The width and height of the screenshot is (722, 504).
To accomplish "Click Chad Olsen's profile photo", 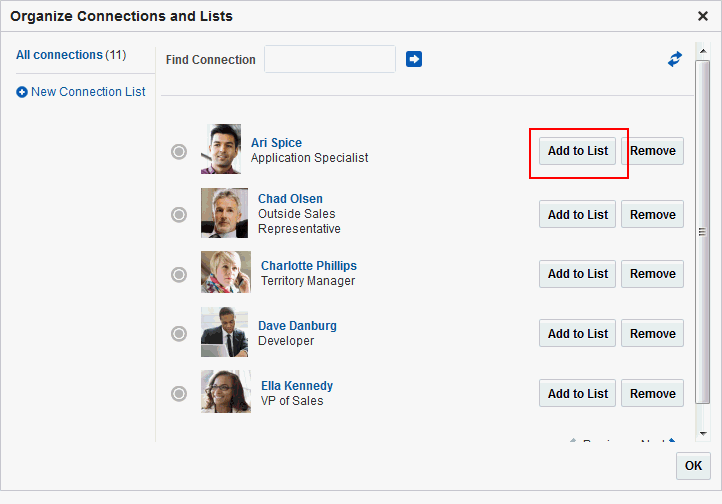I will click(224, 213).
